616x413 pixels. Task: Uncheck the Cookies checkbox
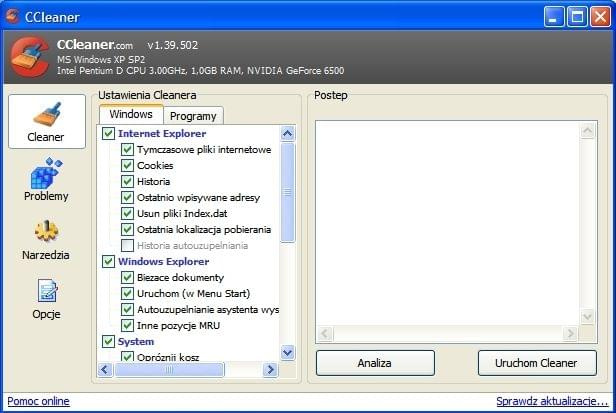pos(127,165)
